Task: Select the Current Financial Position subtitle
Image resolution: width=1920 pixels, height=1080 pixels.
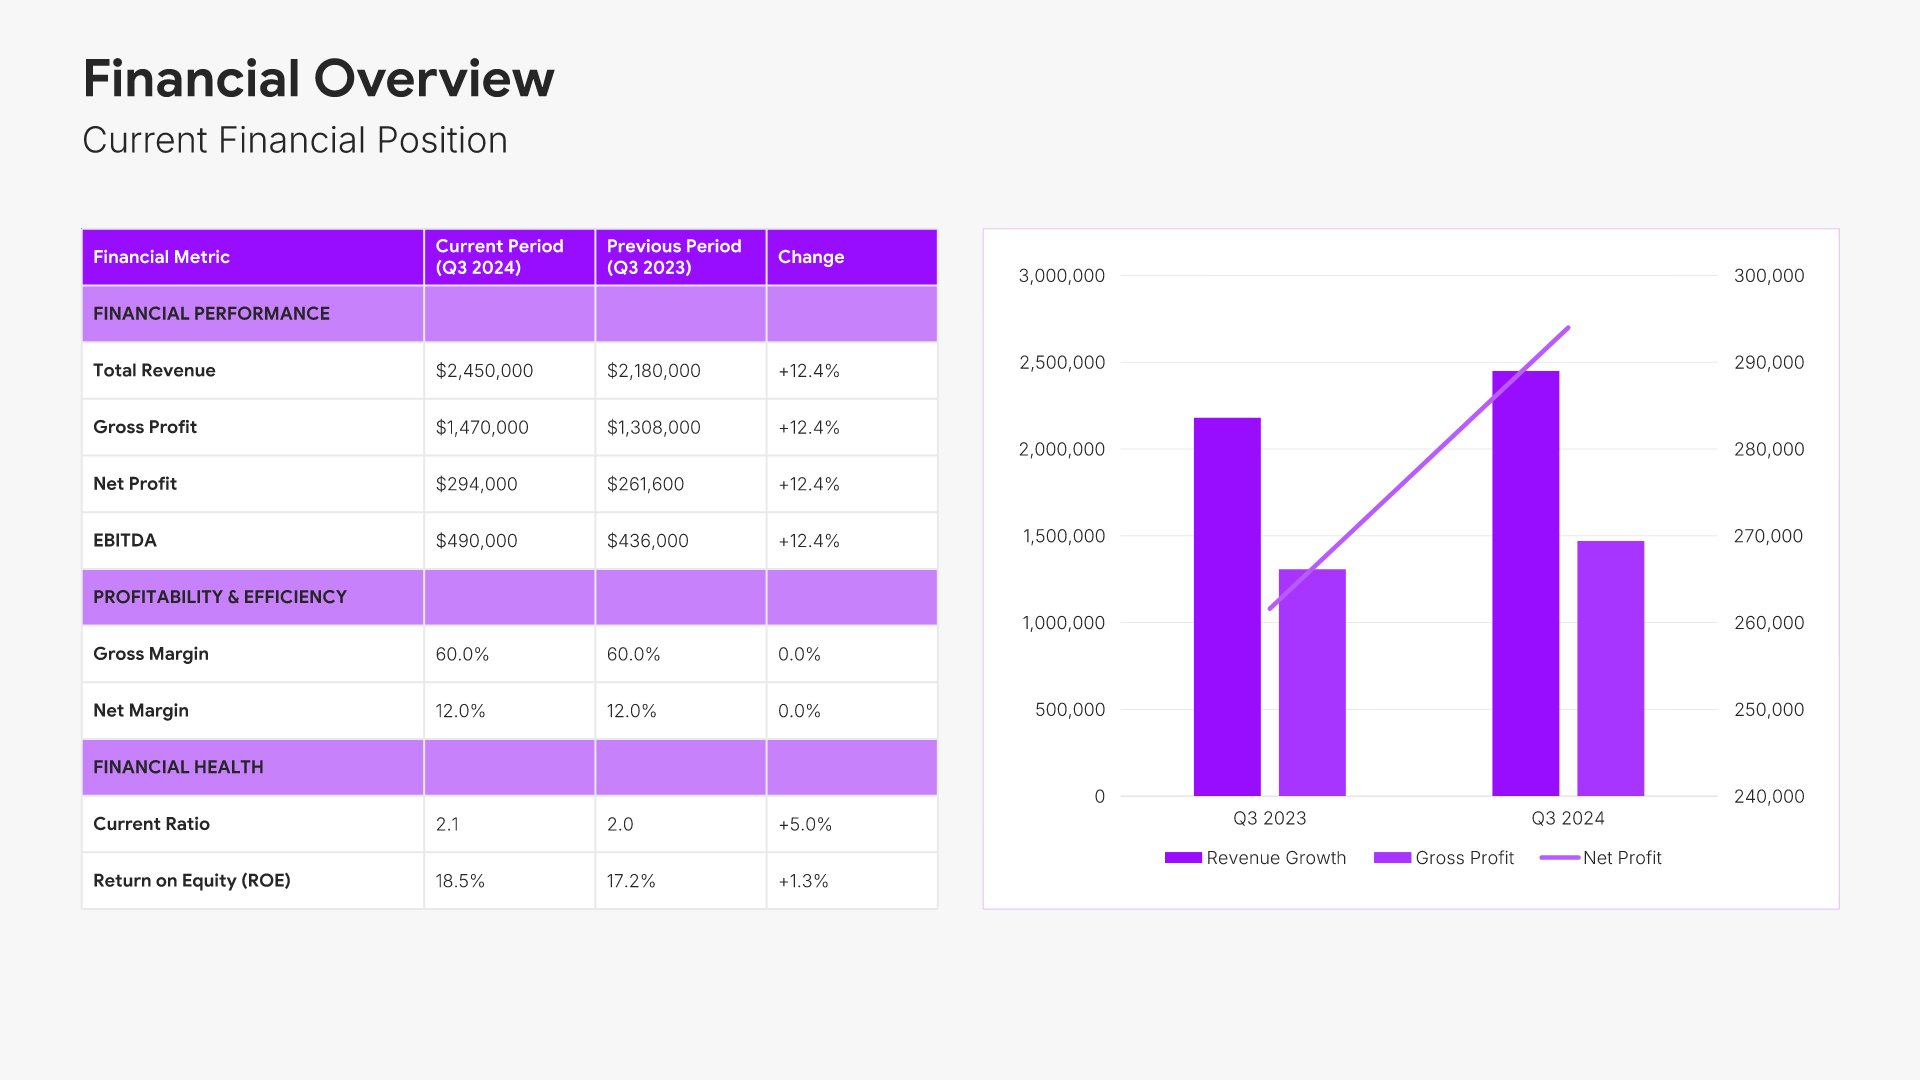Action: point(295,140)
